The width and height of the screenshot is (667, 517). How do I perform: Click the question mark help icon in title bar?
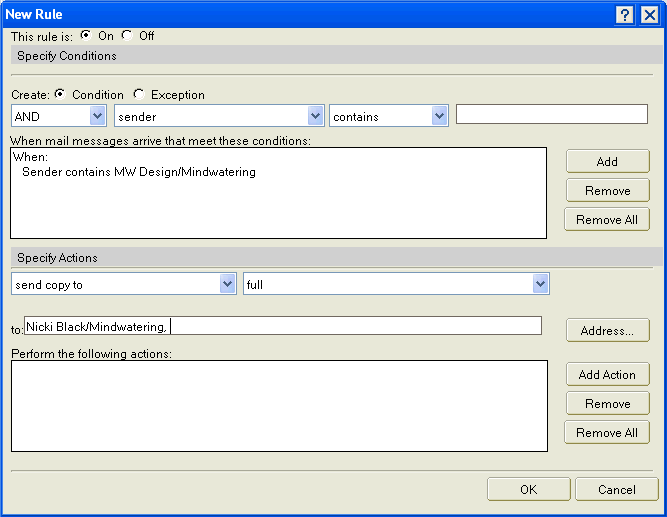(625, 14)
